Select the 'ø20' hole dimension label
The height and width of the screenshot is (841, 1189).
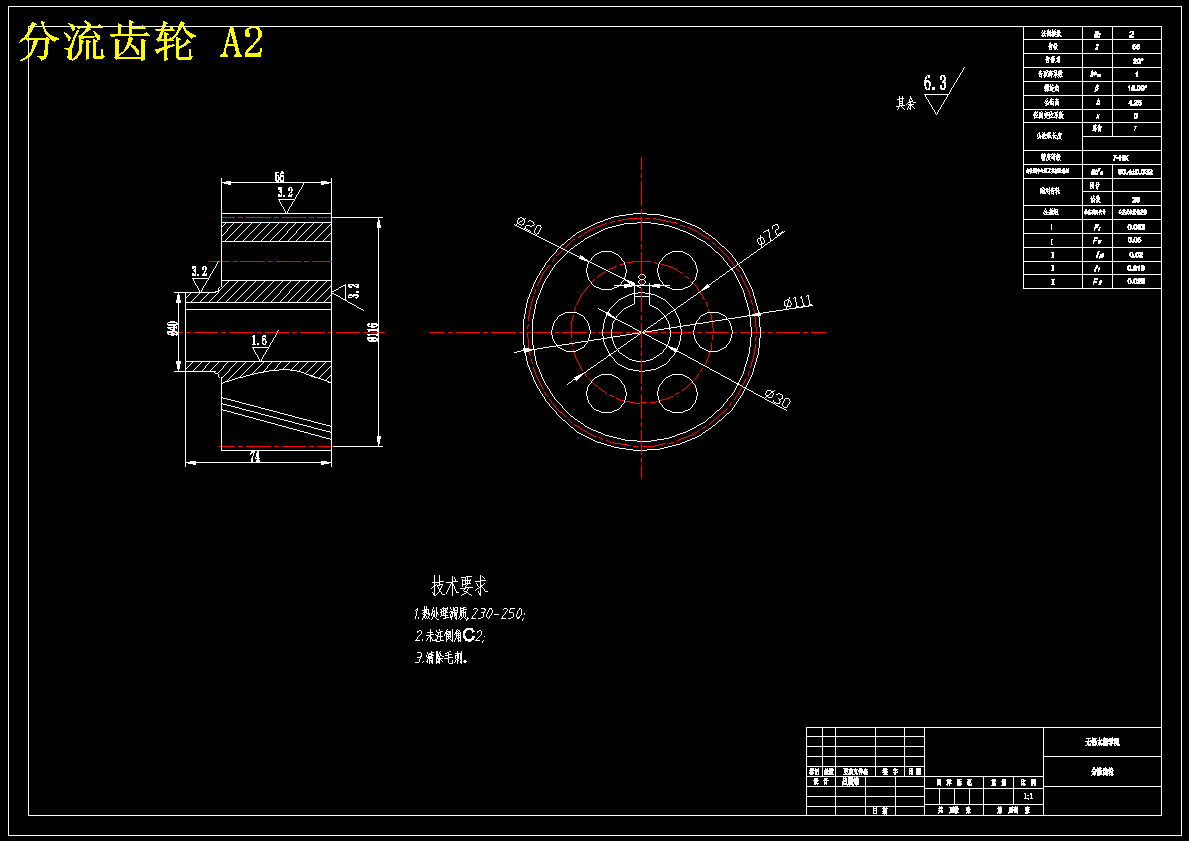pos(529,225)
